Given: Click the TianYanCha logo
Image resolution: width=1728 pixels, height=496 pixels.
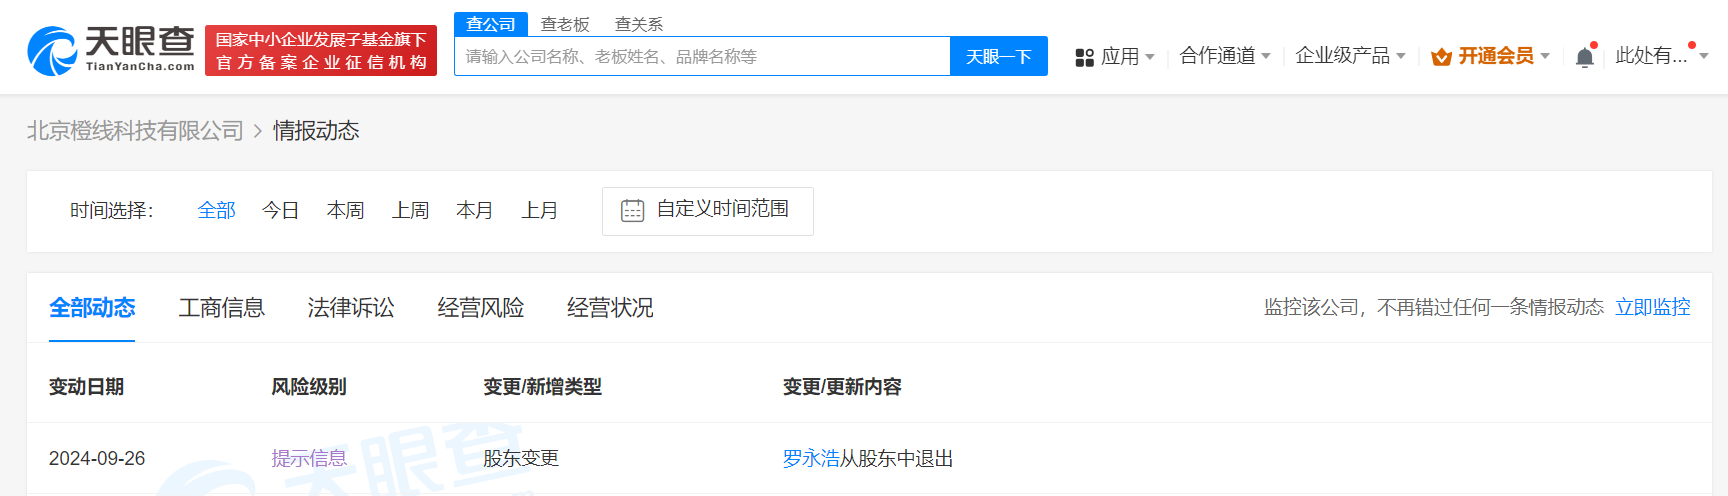Looking at the screenshot, I should click(111, 50).
